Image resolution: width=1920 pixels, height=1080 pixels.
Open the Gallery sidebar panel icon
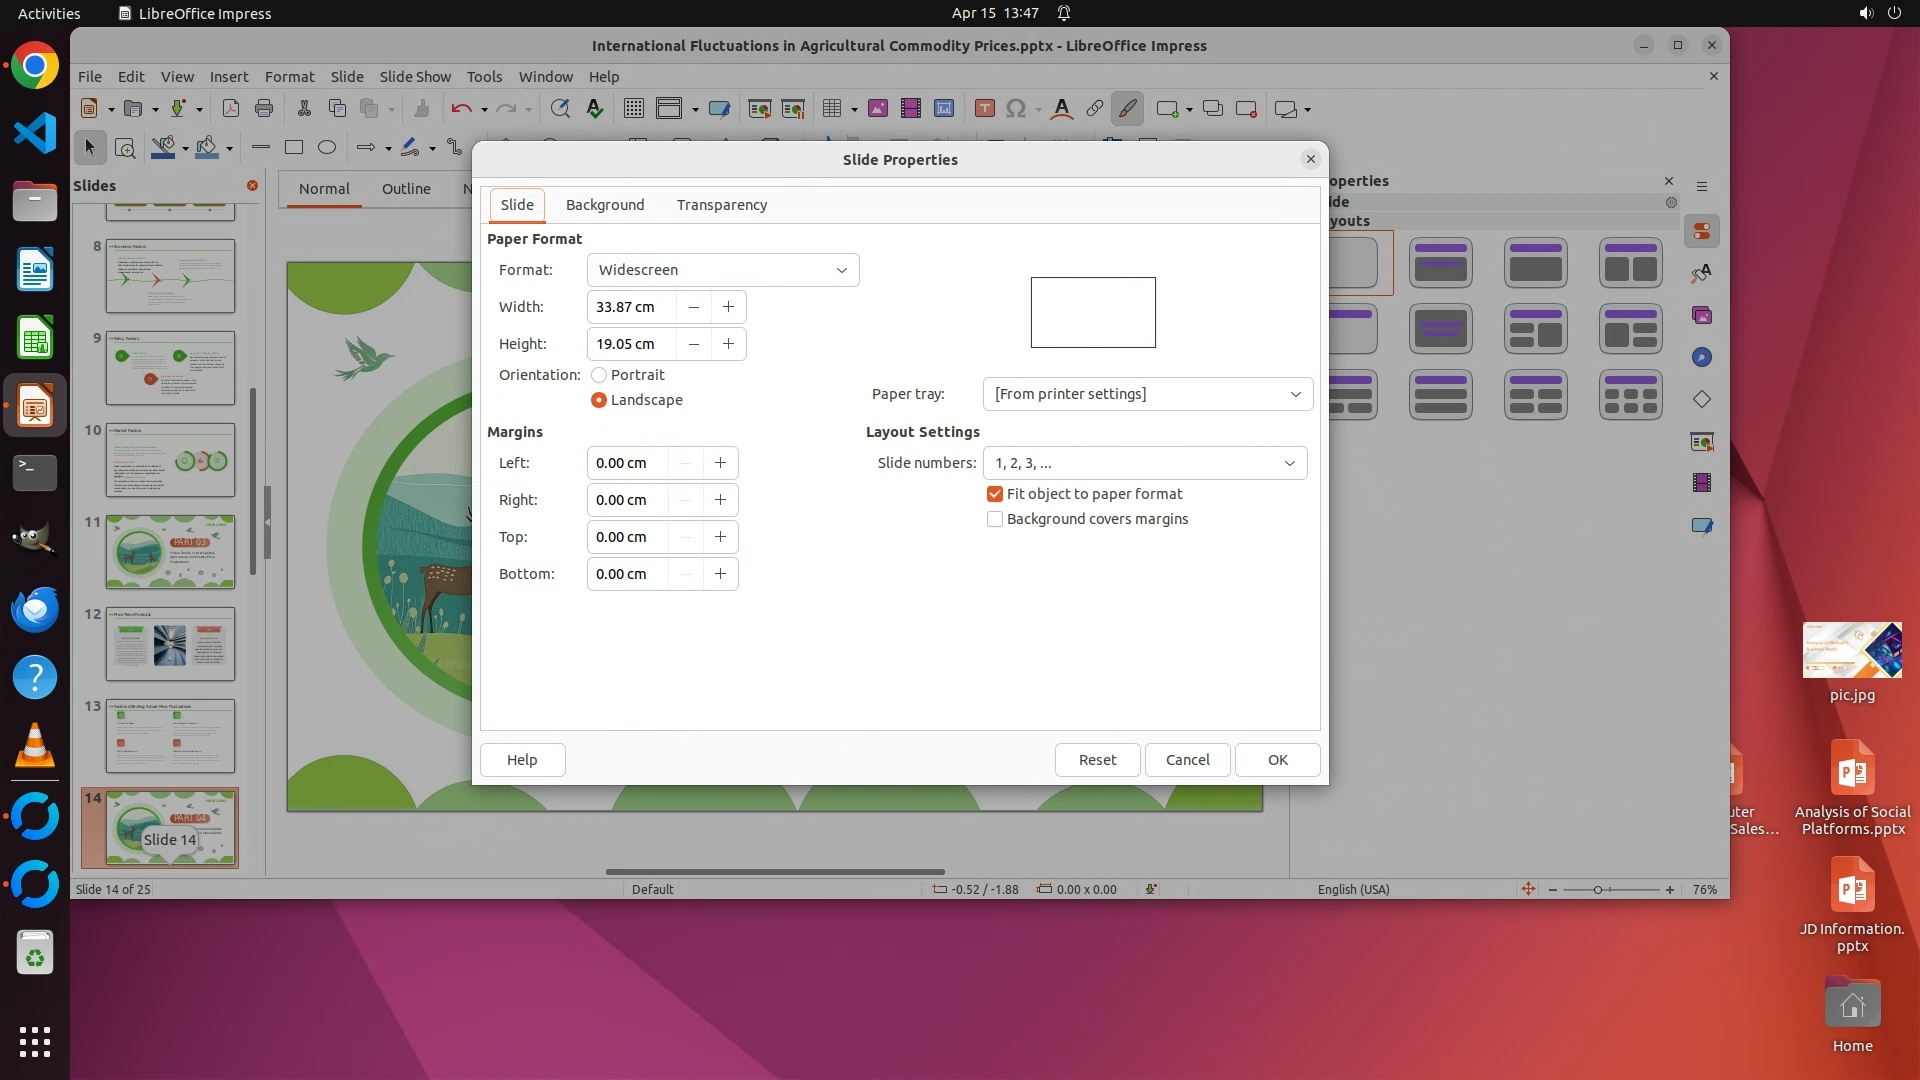click(x=1702, y=316)
